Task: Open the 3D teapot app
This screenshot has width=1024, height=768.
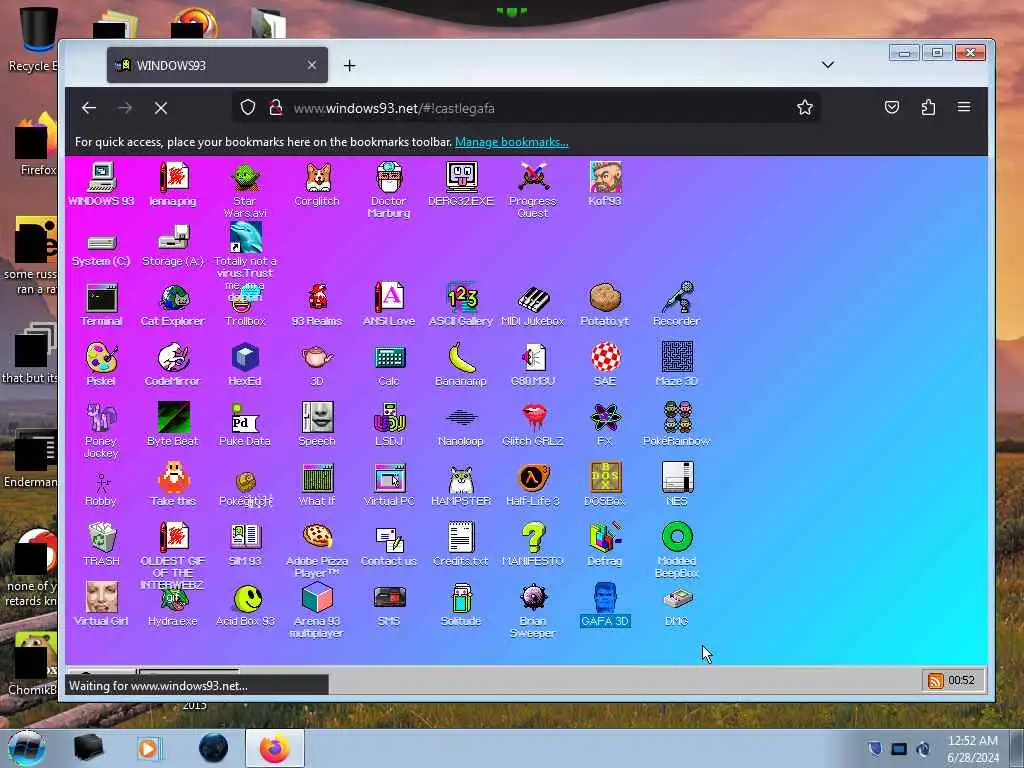Action: 317,364
